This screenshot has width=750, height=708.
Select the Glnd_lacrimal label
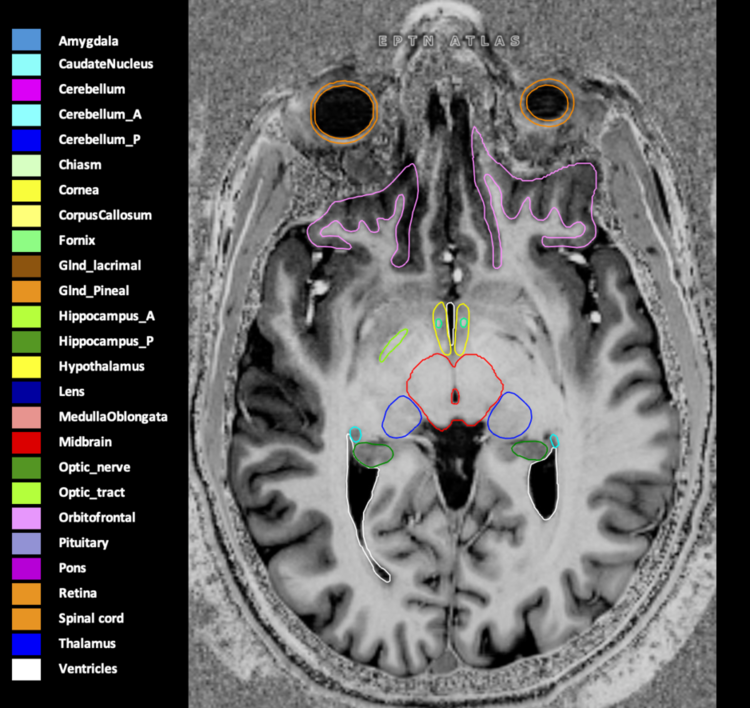click(99, 266)
